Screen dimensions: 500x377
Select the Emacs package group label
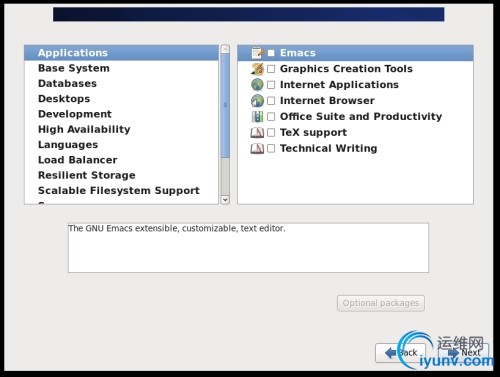click(x=298, y=53)
